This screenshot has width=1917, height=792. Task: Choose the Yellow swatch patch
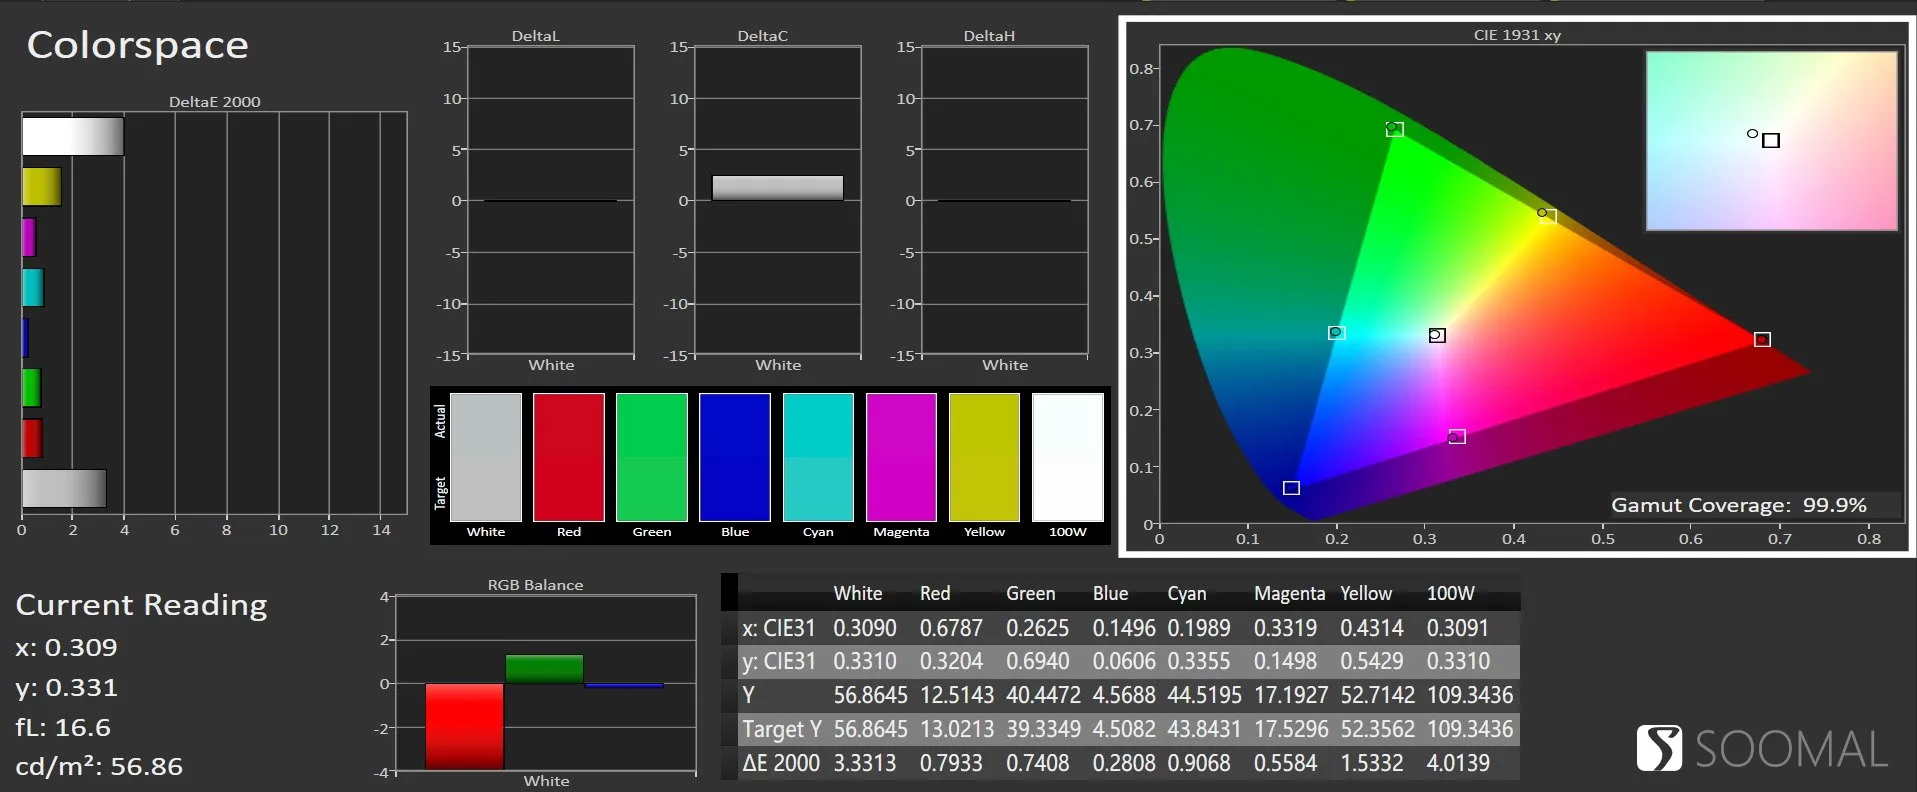[984, 457]
